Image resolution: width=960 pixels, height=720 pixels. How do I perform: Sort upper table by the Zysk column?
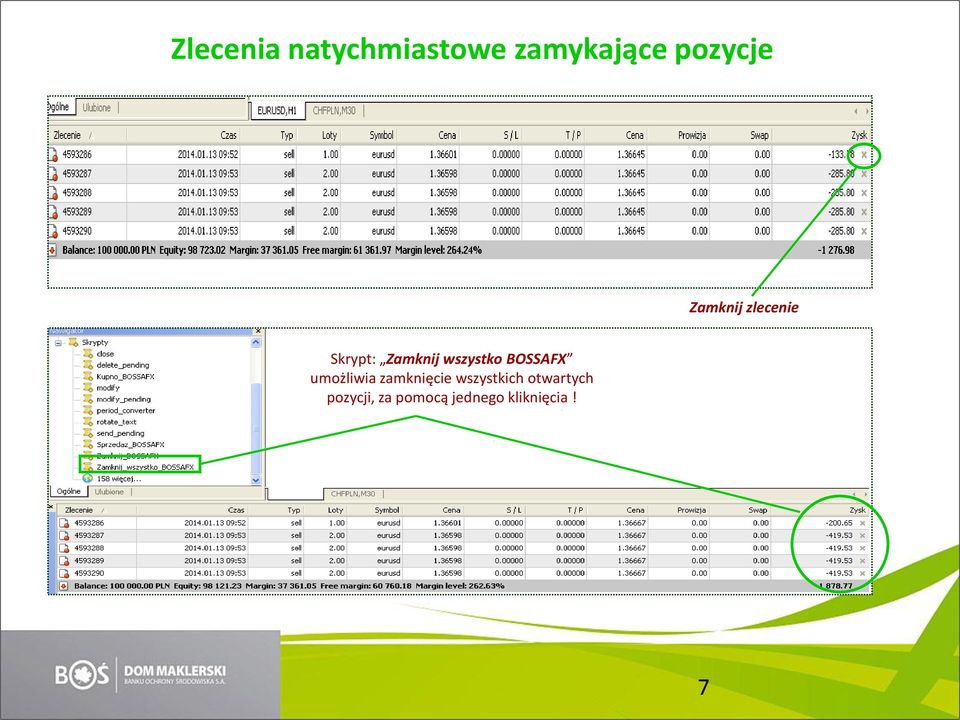tap(820, 135)
